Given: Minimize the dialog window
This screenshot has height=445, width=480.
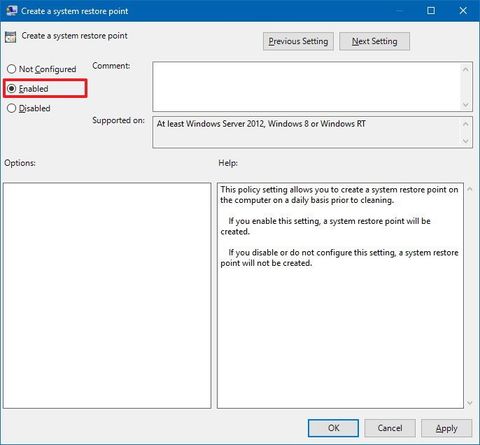Looking at the screenshot, I should 399,11.
